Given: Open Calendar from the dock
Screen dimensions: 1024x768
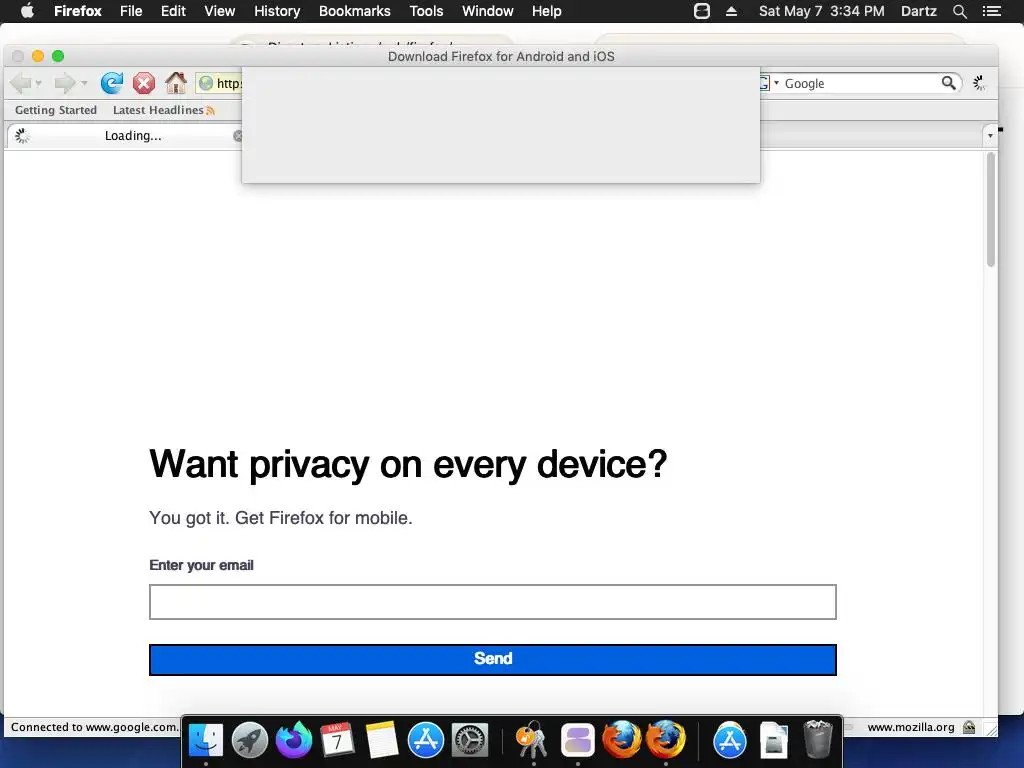Looking at the screenshot, I should point(337,740).
